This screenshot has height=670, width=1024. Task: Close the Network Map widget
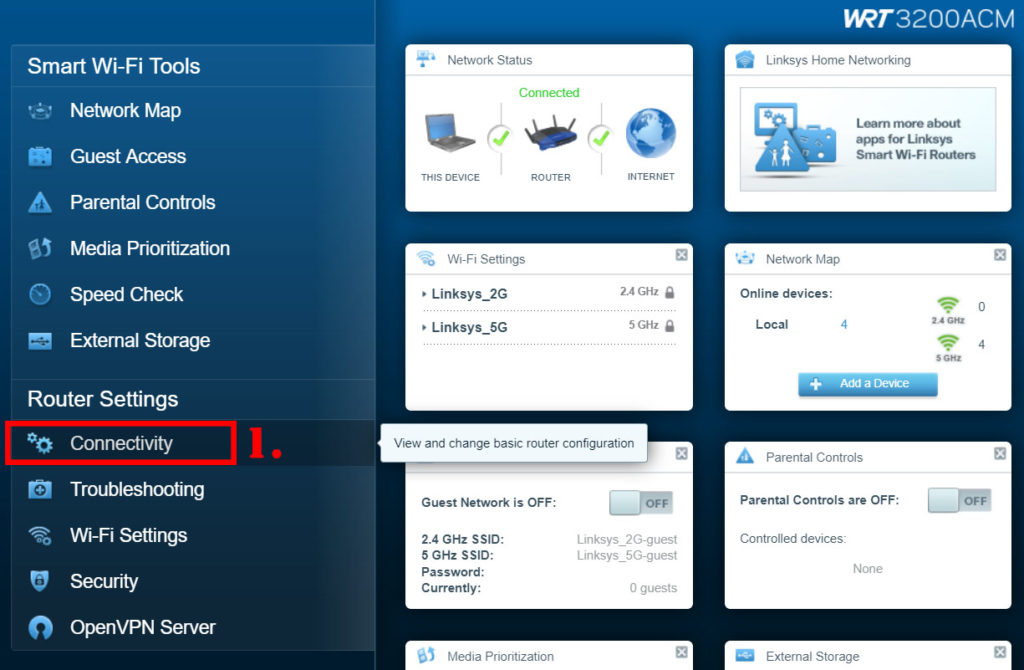1000,258
